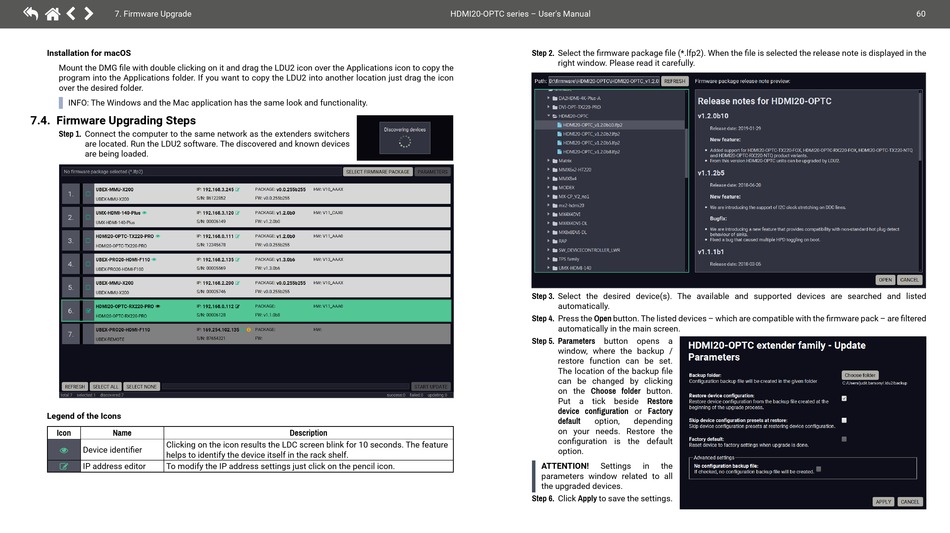Expand the MX-CP_V2_A61 folder arrow

pos(548,197)
